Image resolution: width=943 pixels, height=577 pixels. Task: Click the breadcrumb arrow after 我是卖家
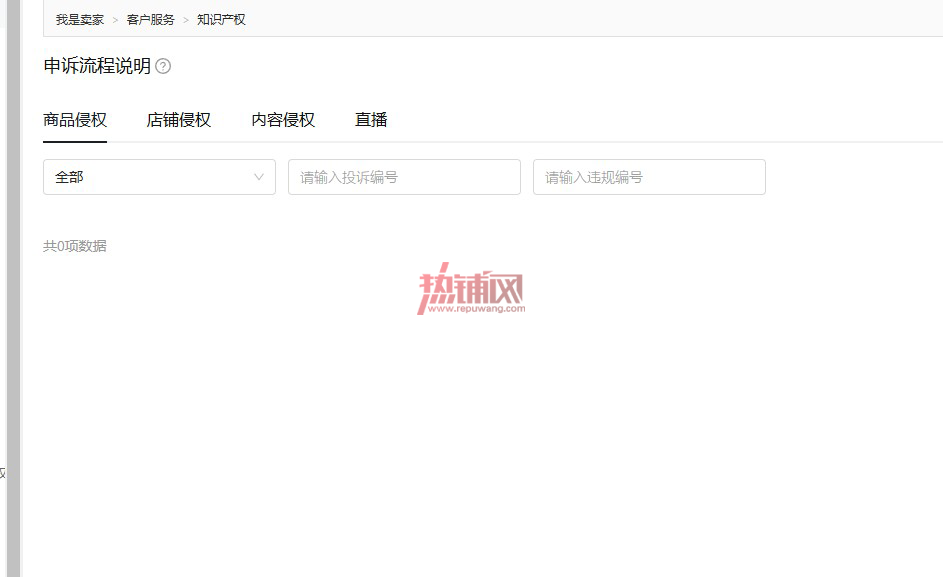[x=115, y=20]
